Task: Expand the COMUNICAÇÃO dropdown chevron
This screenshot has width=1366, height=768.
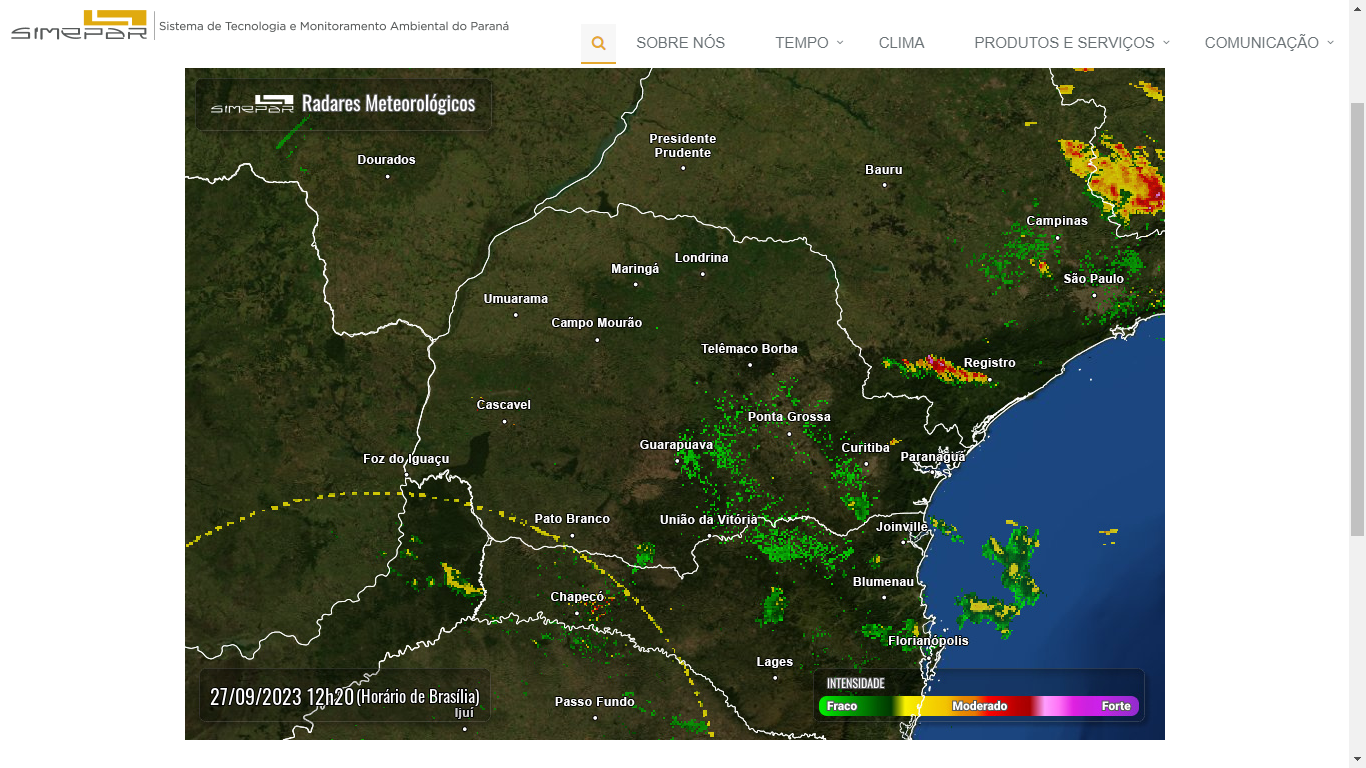Action: coord(1330,42)
